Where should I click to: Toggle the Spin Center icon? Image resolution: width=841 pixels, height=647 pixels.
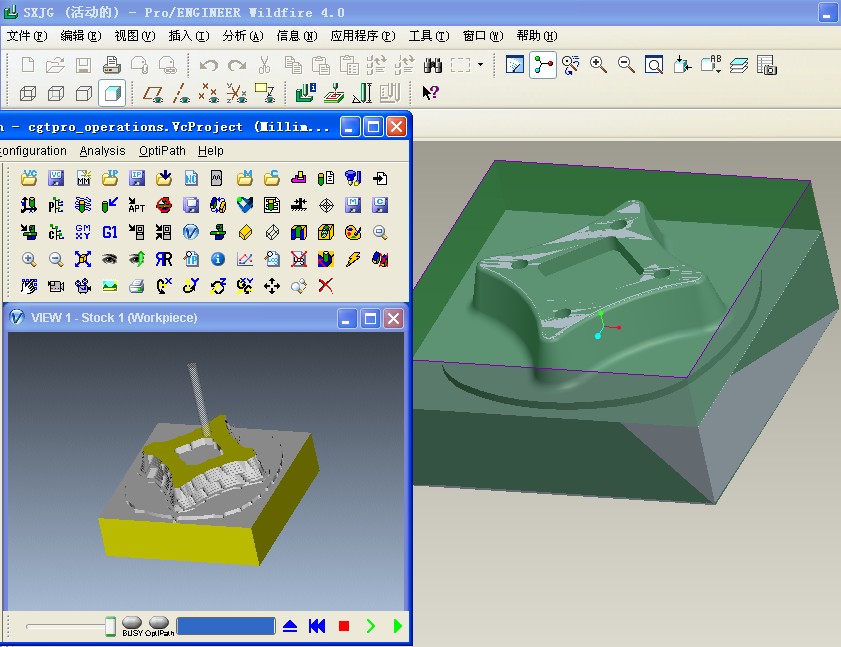[x=543, y=65]
